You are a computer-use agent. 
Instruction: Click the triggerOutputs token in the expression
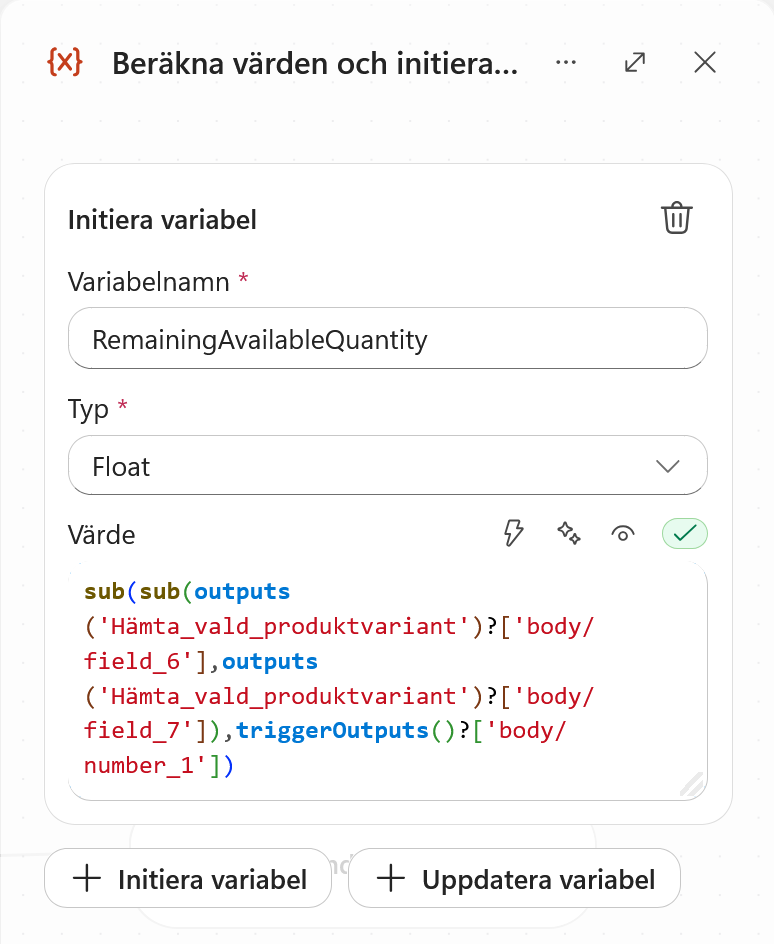(332, 730)
